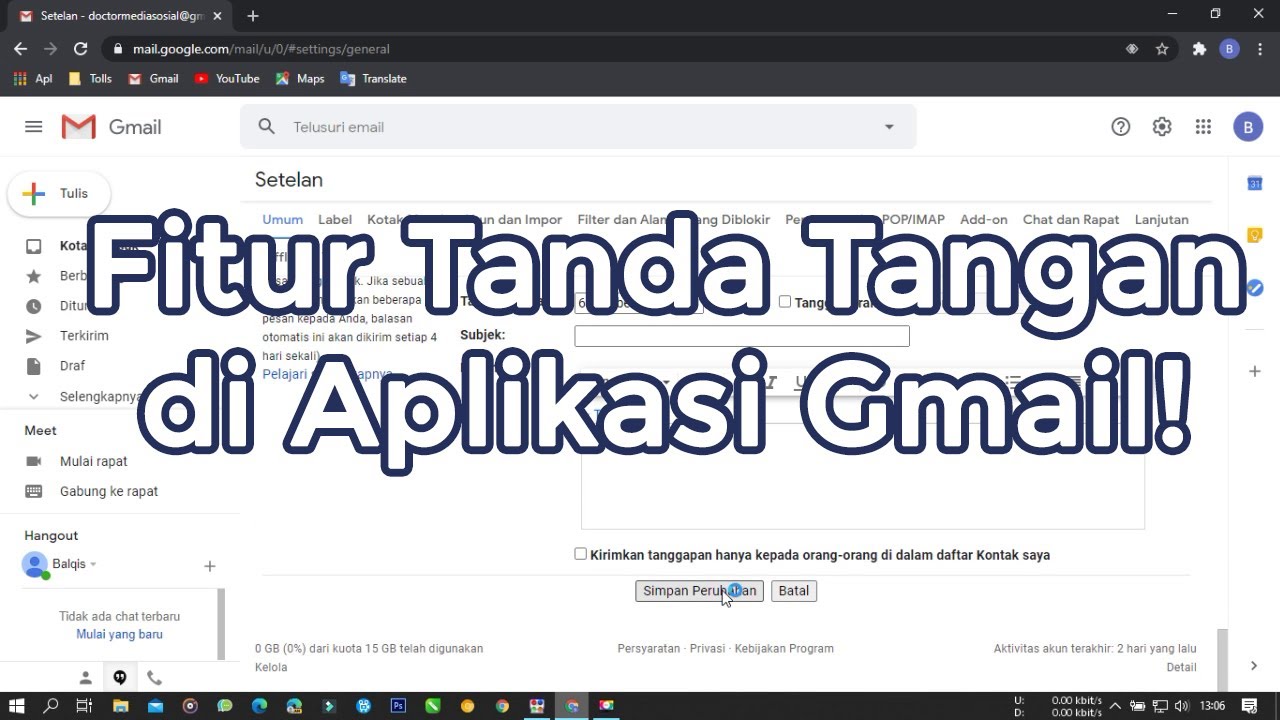Click the Gmail logo
This screenshot has height=720, width=1280.
(111, 127)
